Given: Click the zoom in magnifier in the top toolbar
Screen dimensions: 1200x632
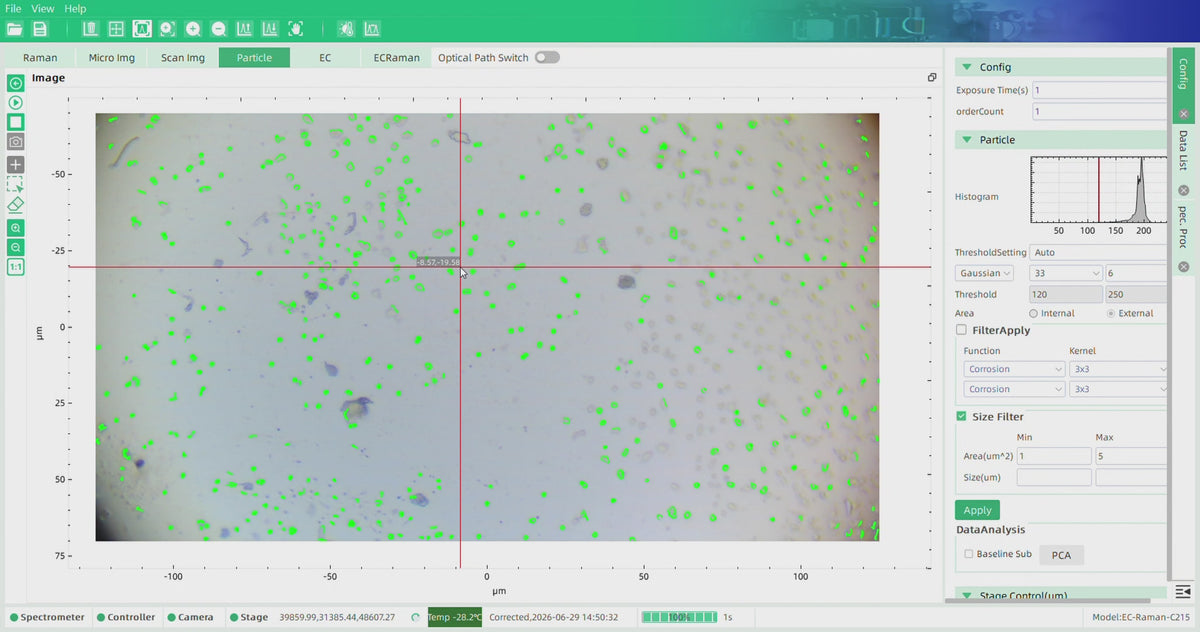Looking at the screenshot, I should 193,29.
